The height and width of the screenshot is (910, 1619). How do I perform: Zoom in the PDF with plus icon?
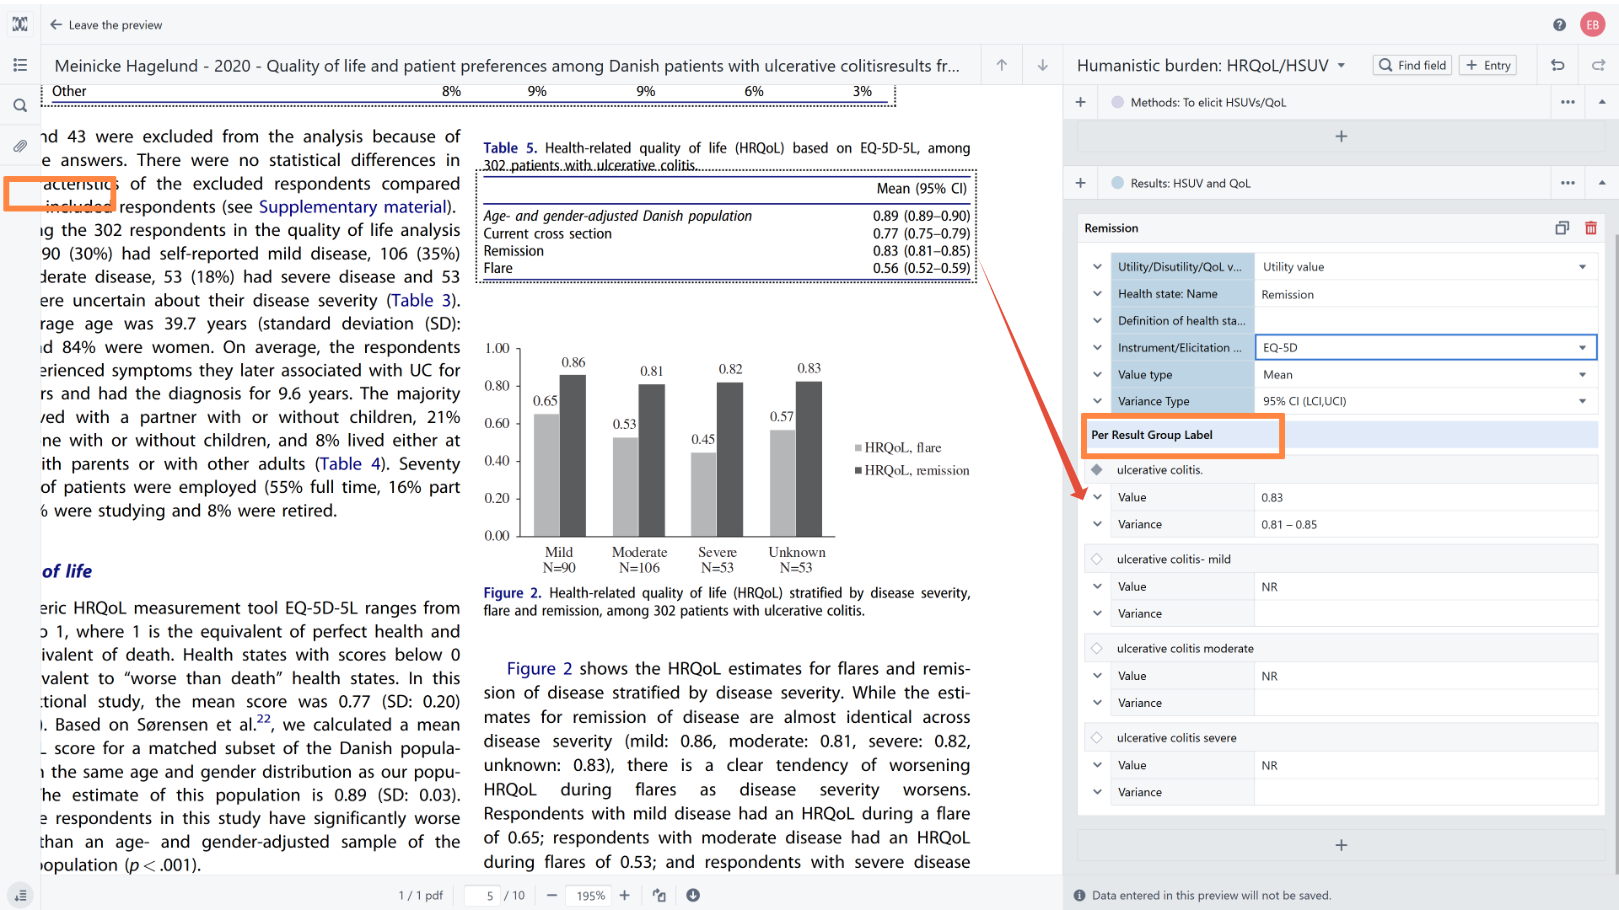coord(624,895)
